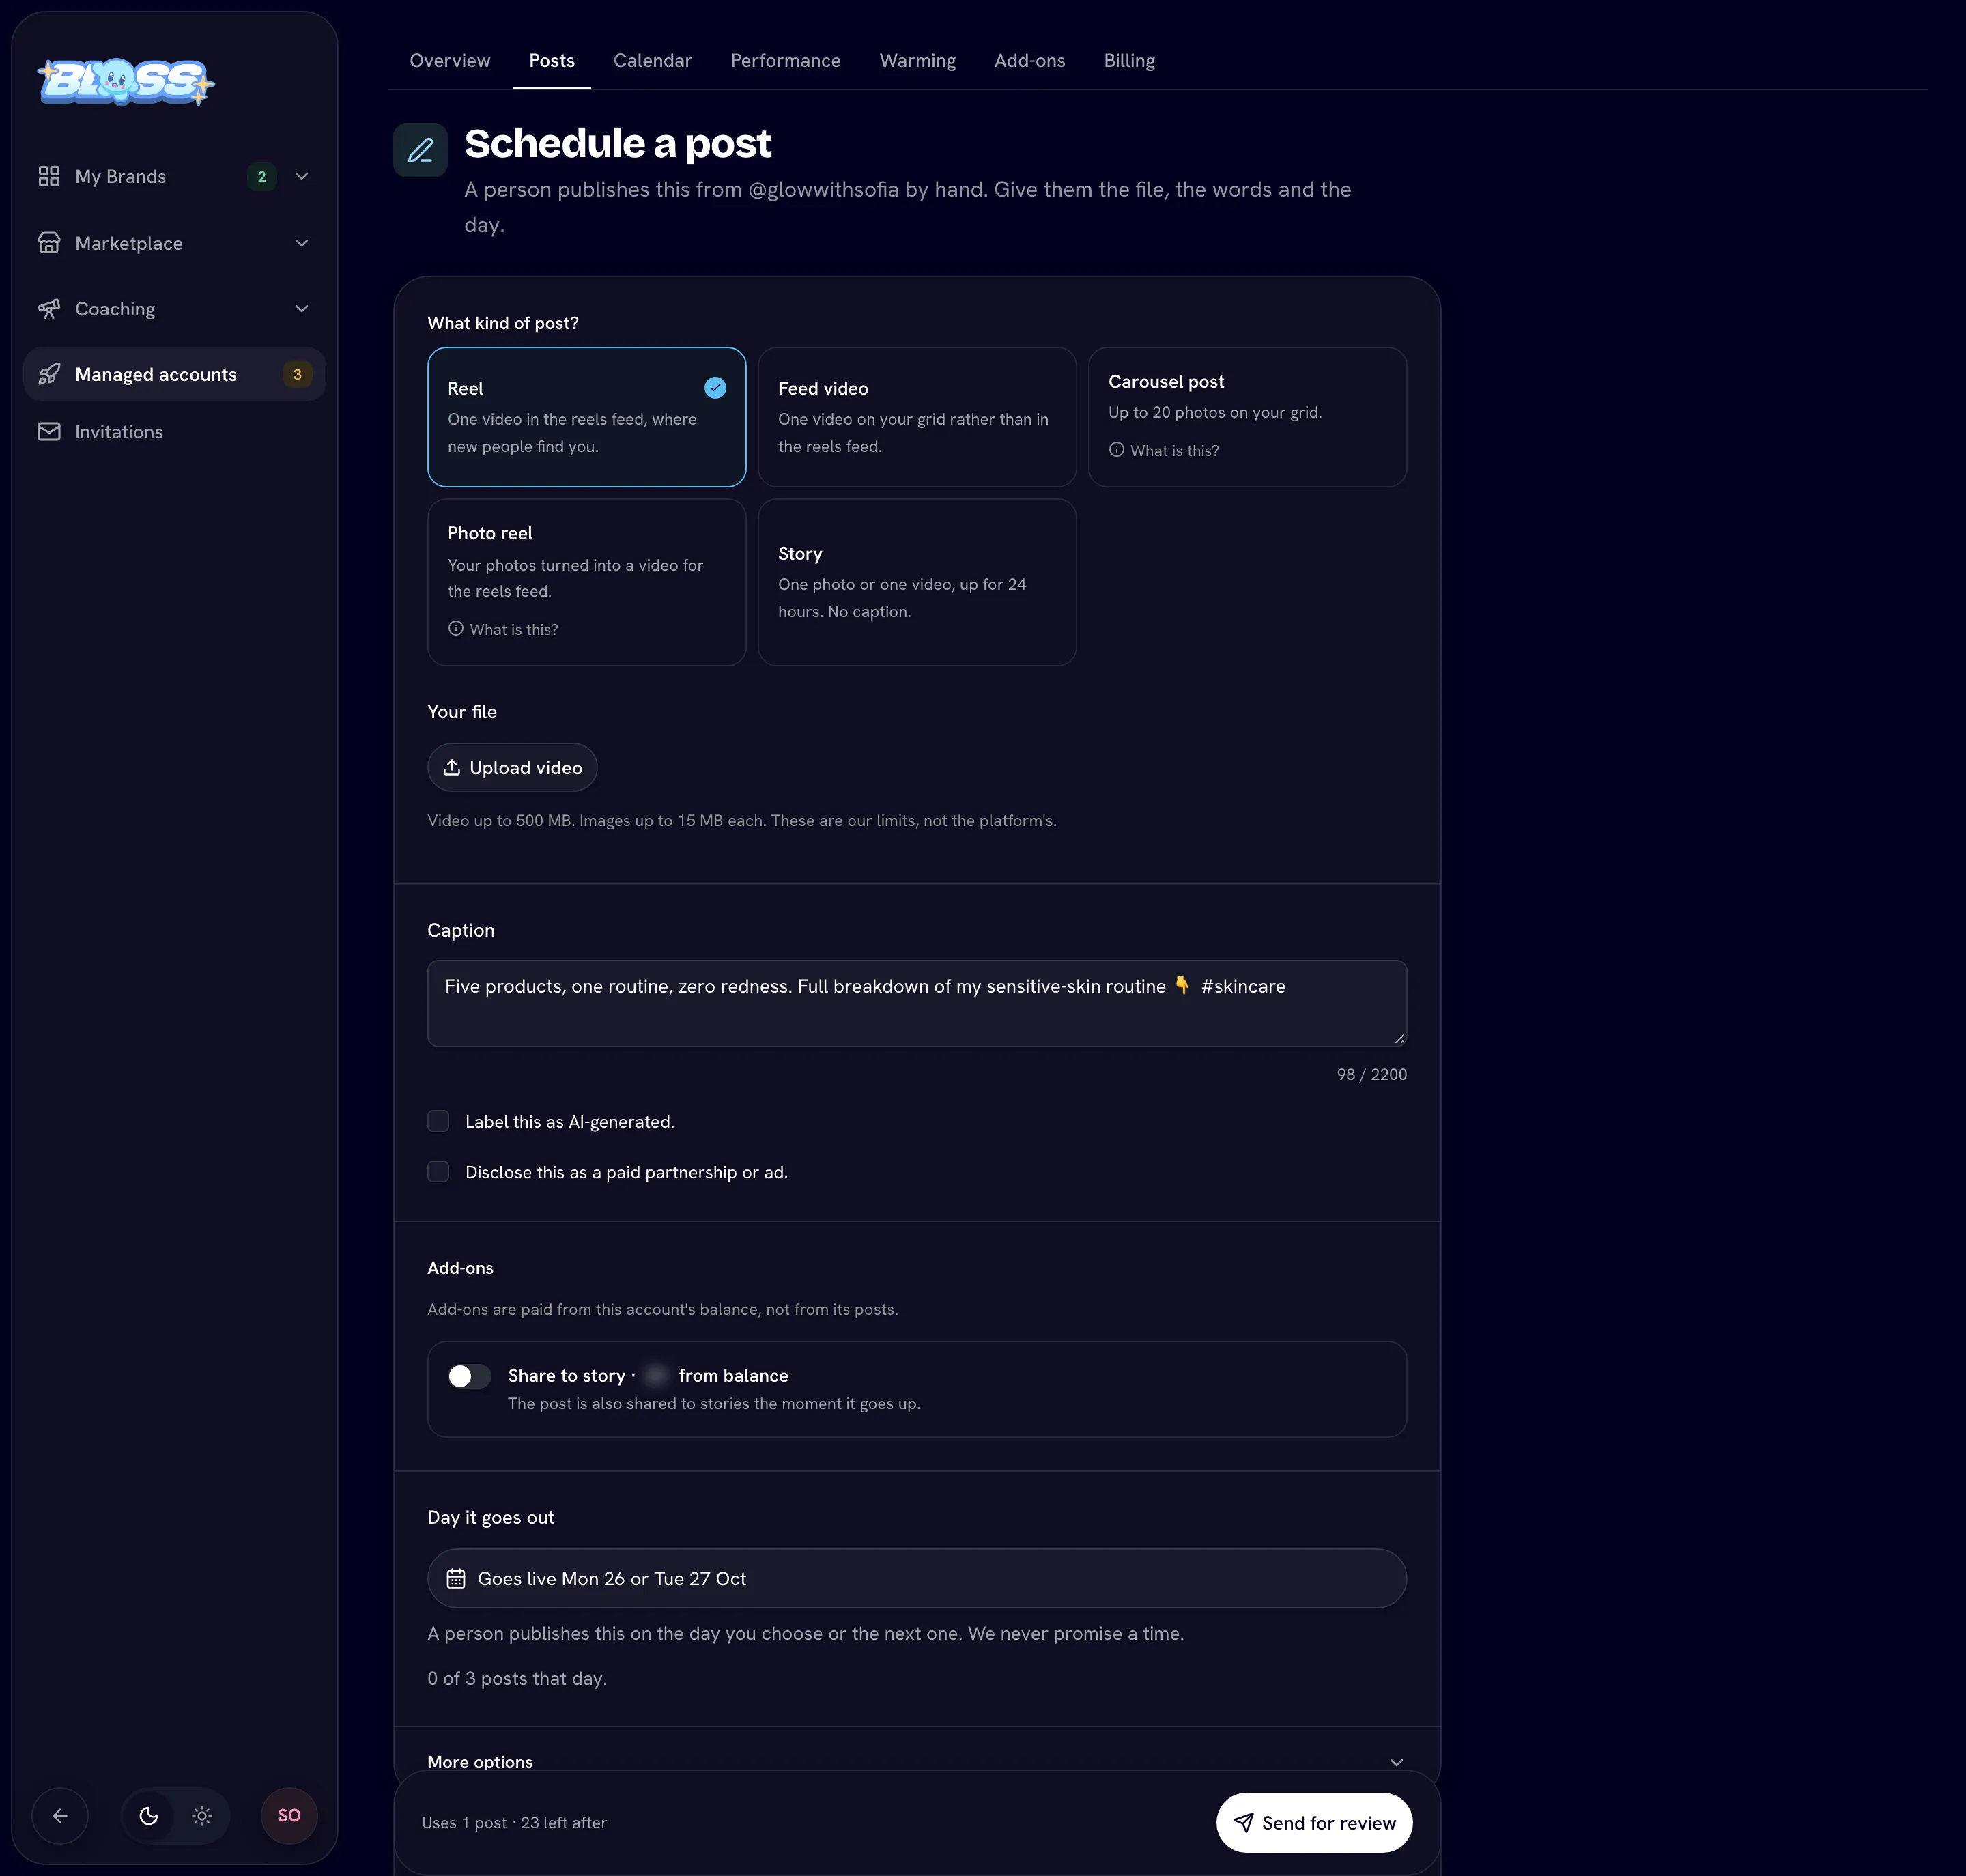
Task: Open the SO user avatar
Action: pos(289,1816)
